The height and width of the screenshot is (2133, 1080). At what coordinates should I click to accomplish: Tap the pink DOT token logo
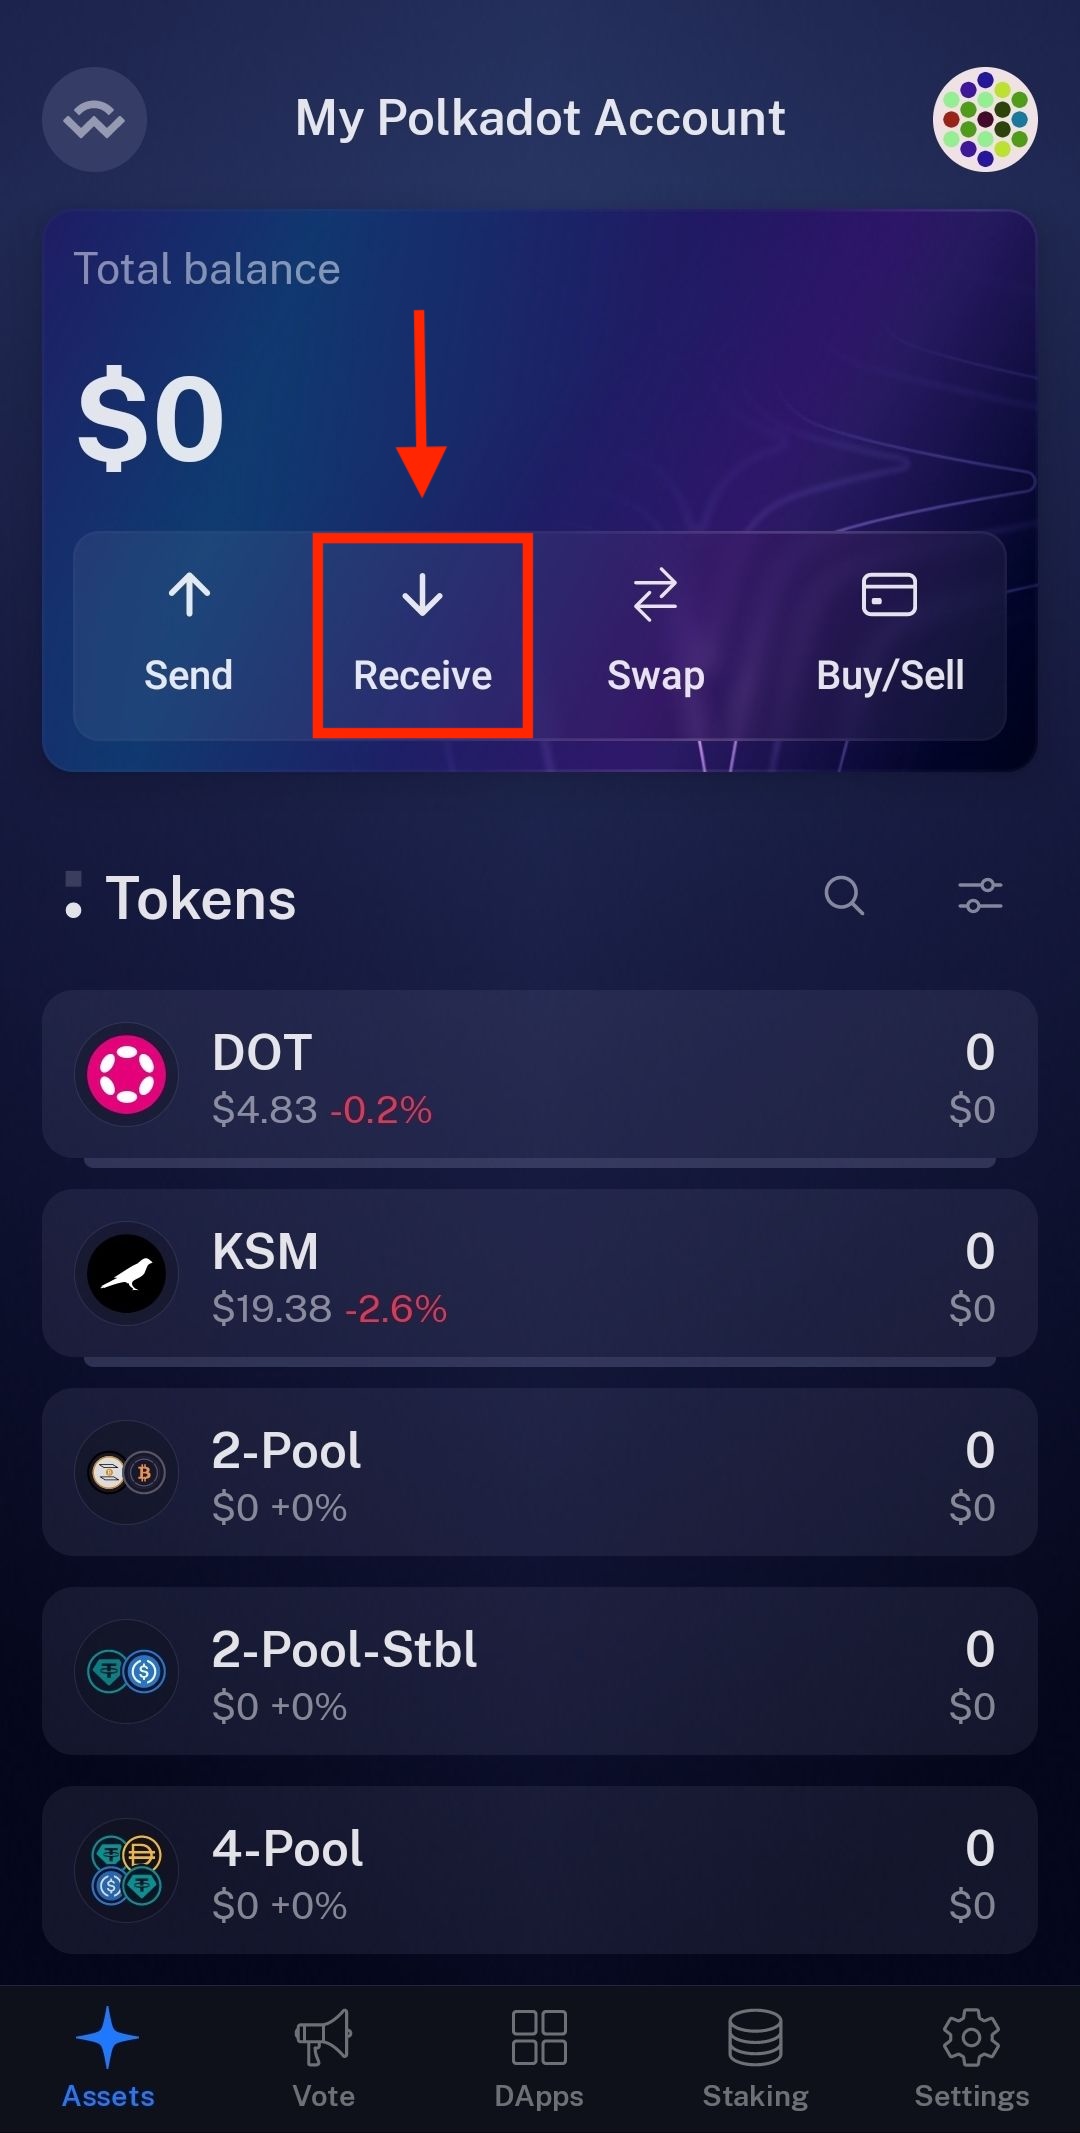pos(127,1075)
